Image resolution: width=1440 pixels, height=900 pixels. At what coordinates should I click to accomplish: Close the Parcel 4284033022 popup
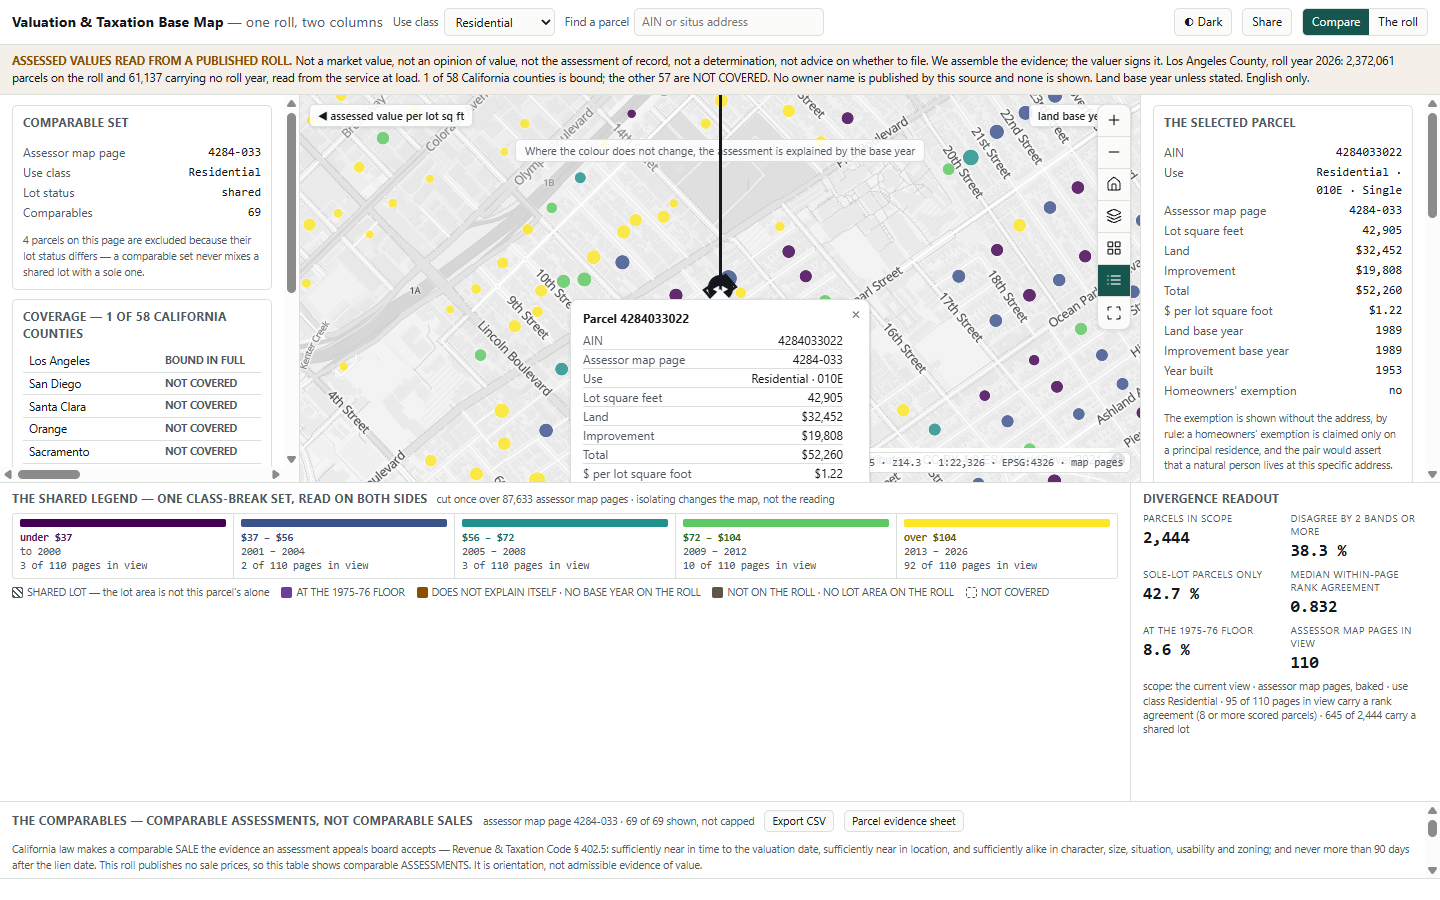(856, 315)
